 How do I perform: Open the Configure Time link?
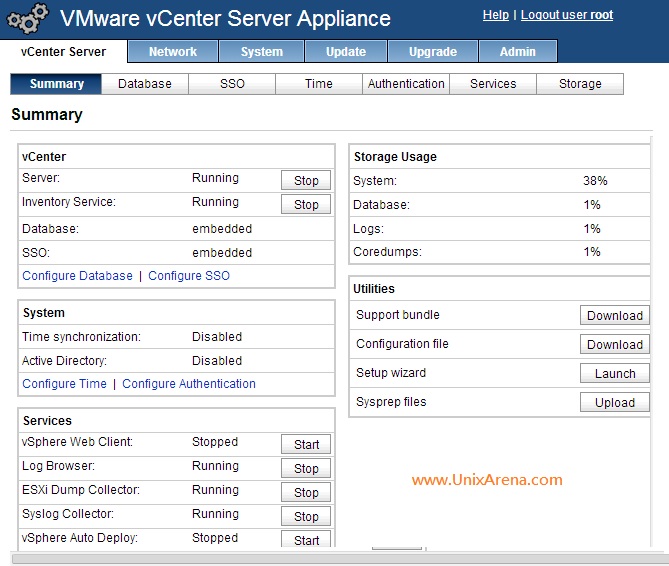tap(64, 383)
